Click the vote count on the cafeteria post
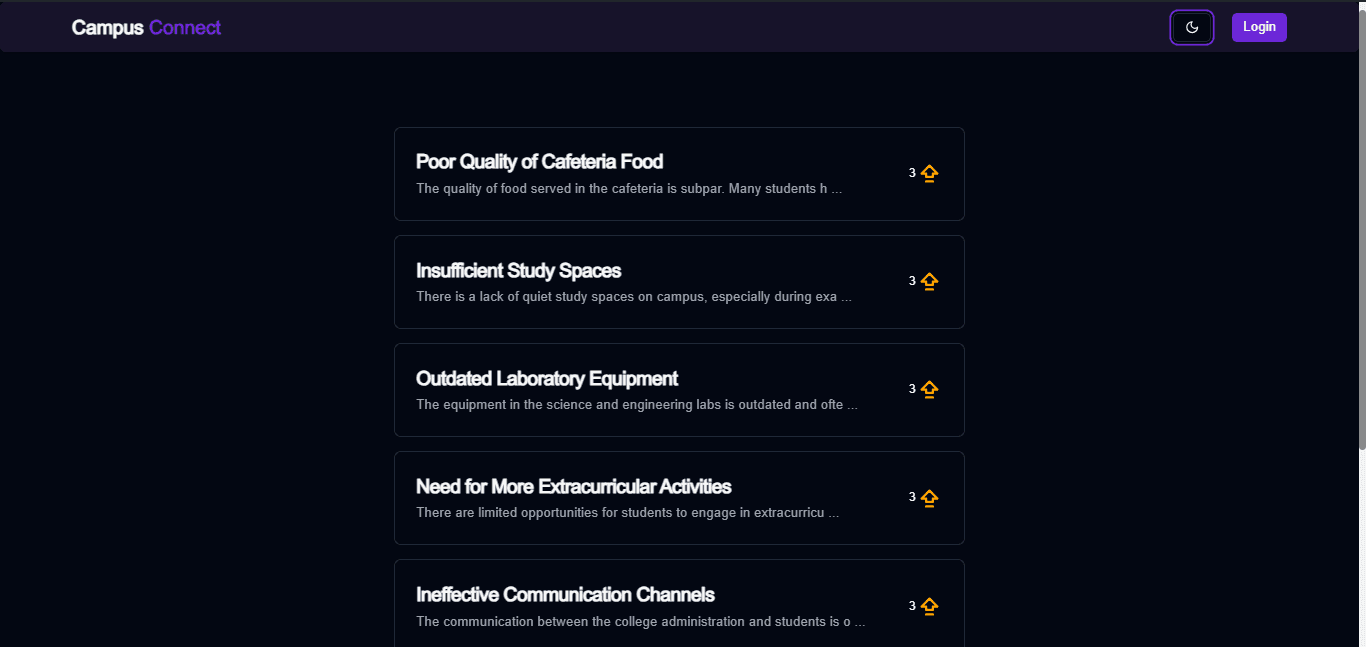This screenshot has width=1366, height=647. 912,173
